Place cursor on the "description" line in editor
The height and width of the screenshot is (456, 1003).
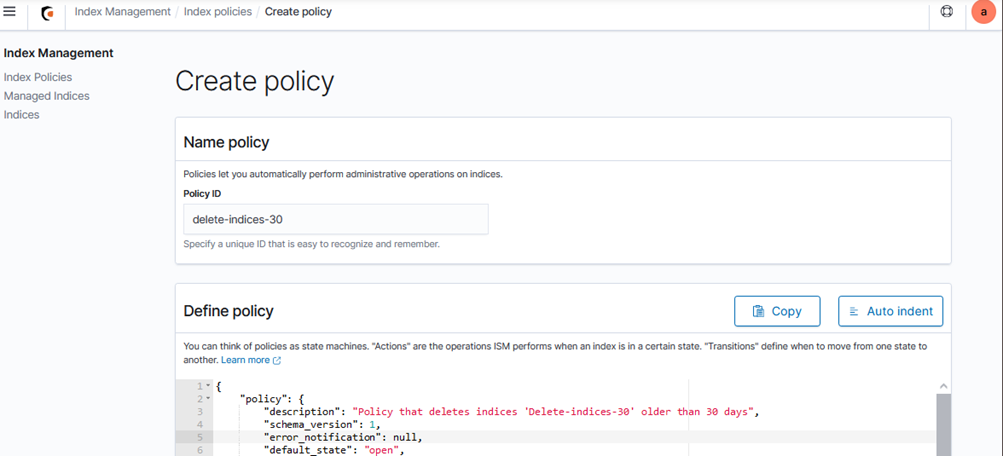[x=500, y=412]
